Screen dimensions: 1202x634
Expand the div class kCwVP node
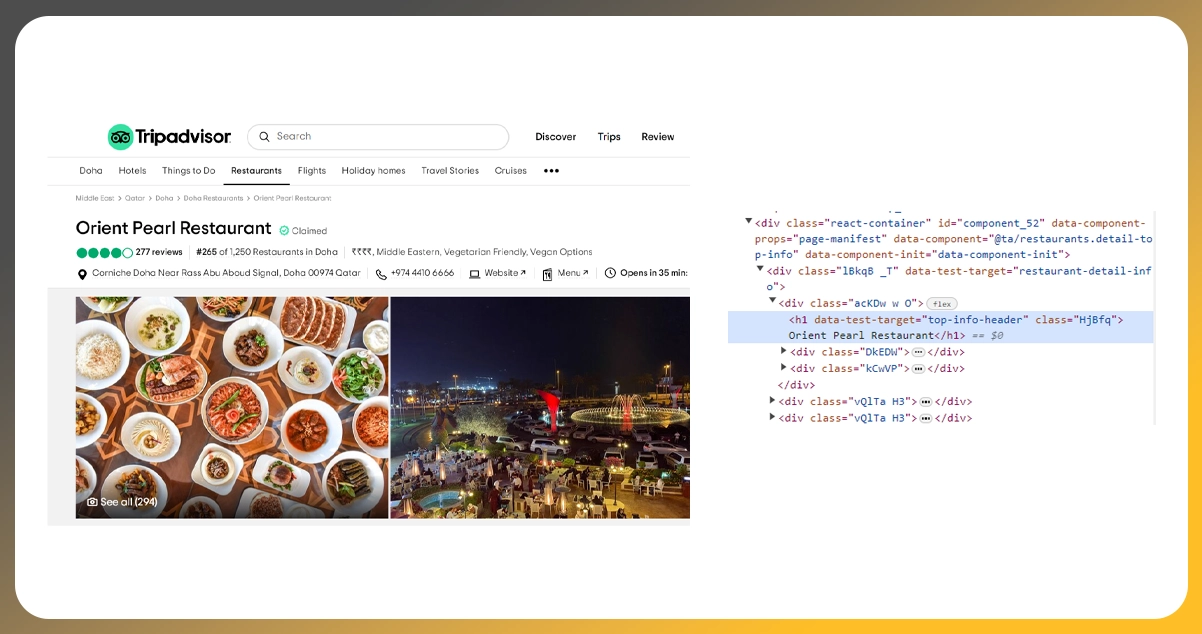point(784,368)
